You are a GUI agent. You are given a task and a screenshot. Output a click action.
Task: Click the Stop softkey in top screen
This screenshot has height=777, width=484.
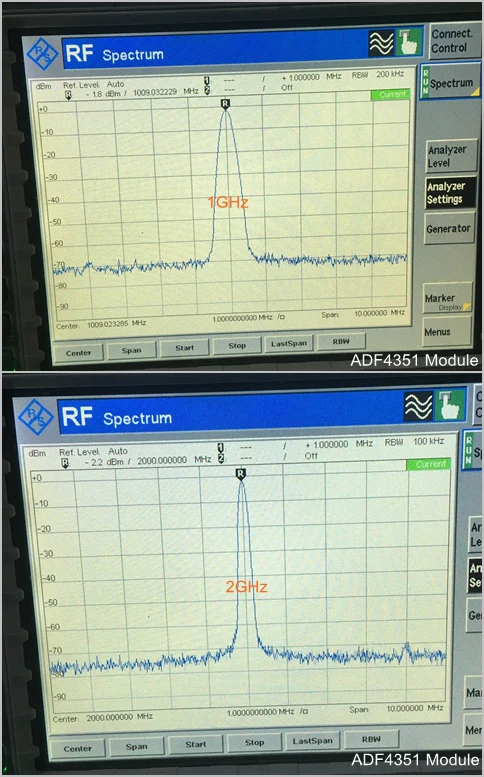click(237, 345)
